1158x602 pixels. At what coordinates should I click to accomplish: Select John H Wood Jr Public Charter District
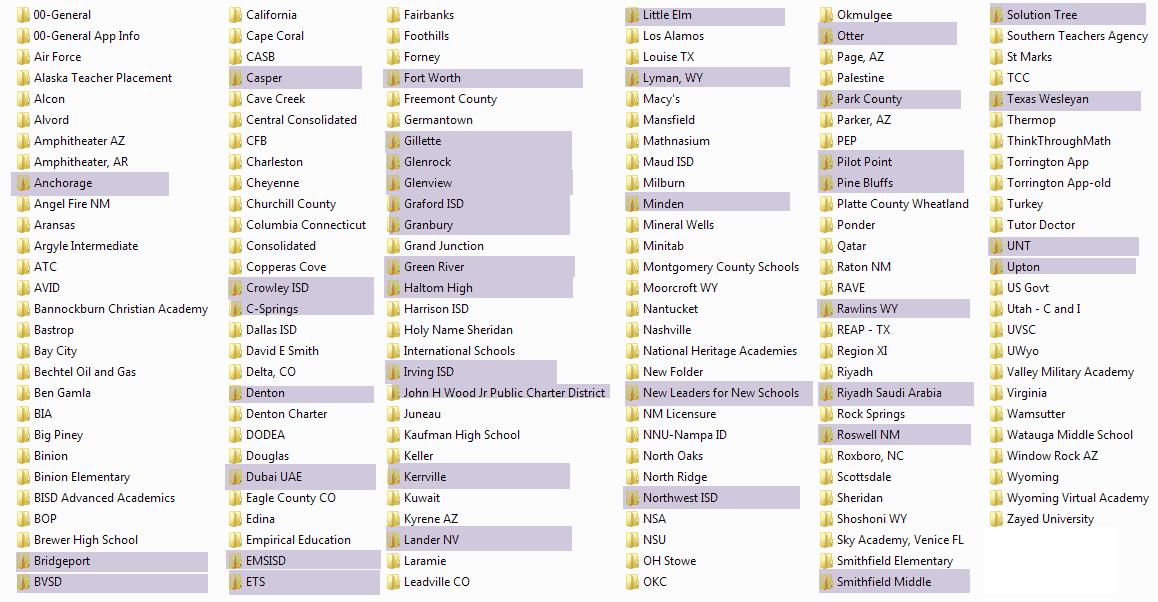point(504,393)
